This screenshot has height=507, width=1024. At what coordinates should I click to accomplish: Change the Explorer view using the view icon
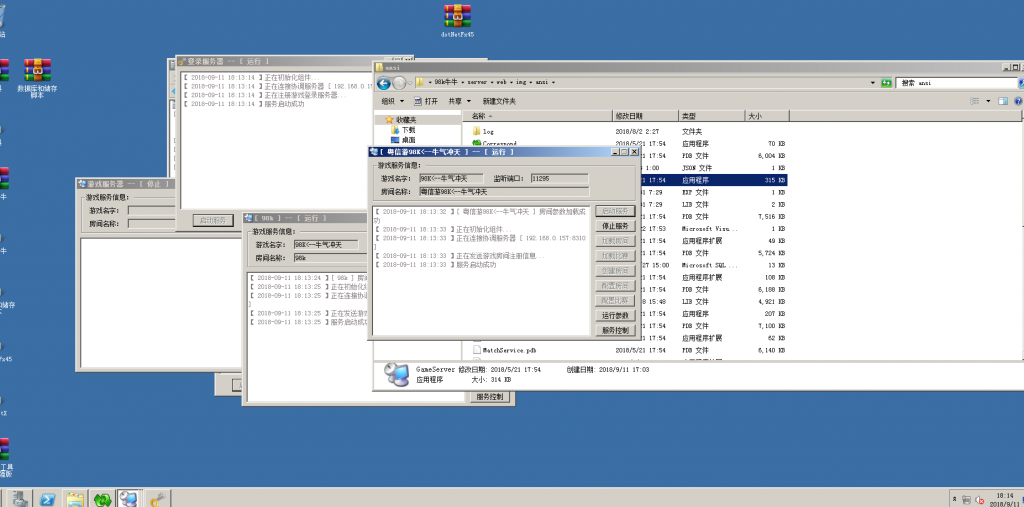coord(975,101)
